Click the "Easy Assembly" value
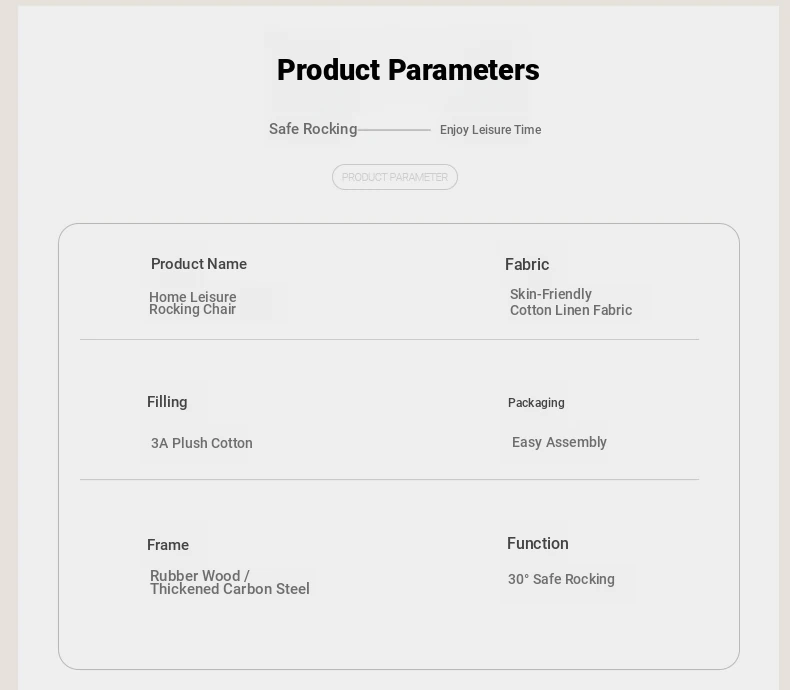This screenshot has height=690, width=790. tap(559, 442)
